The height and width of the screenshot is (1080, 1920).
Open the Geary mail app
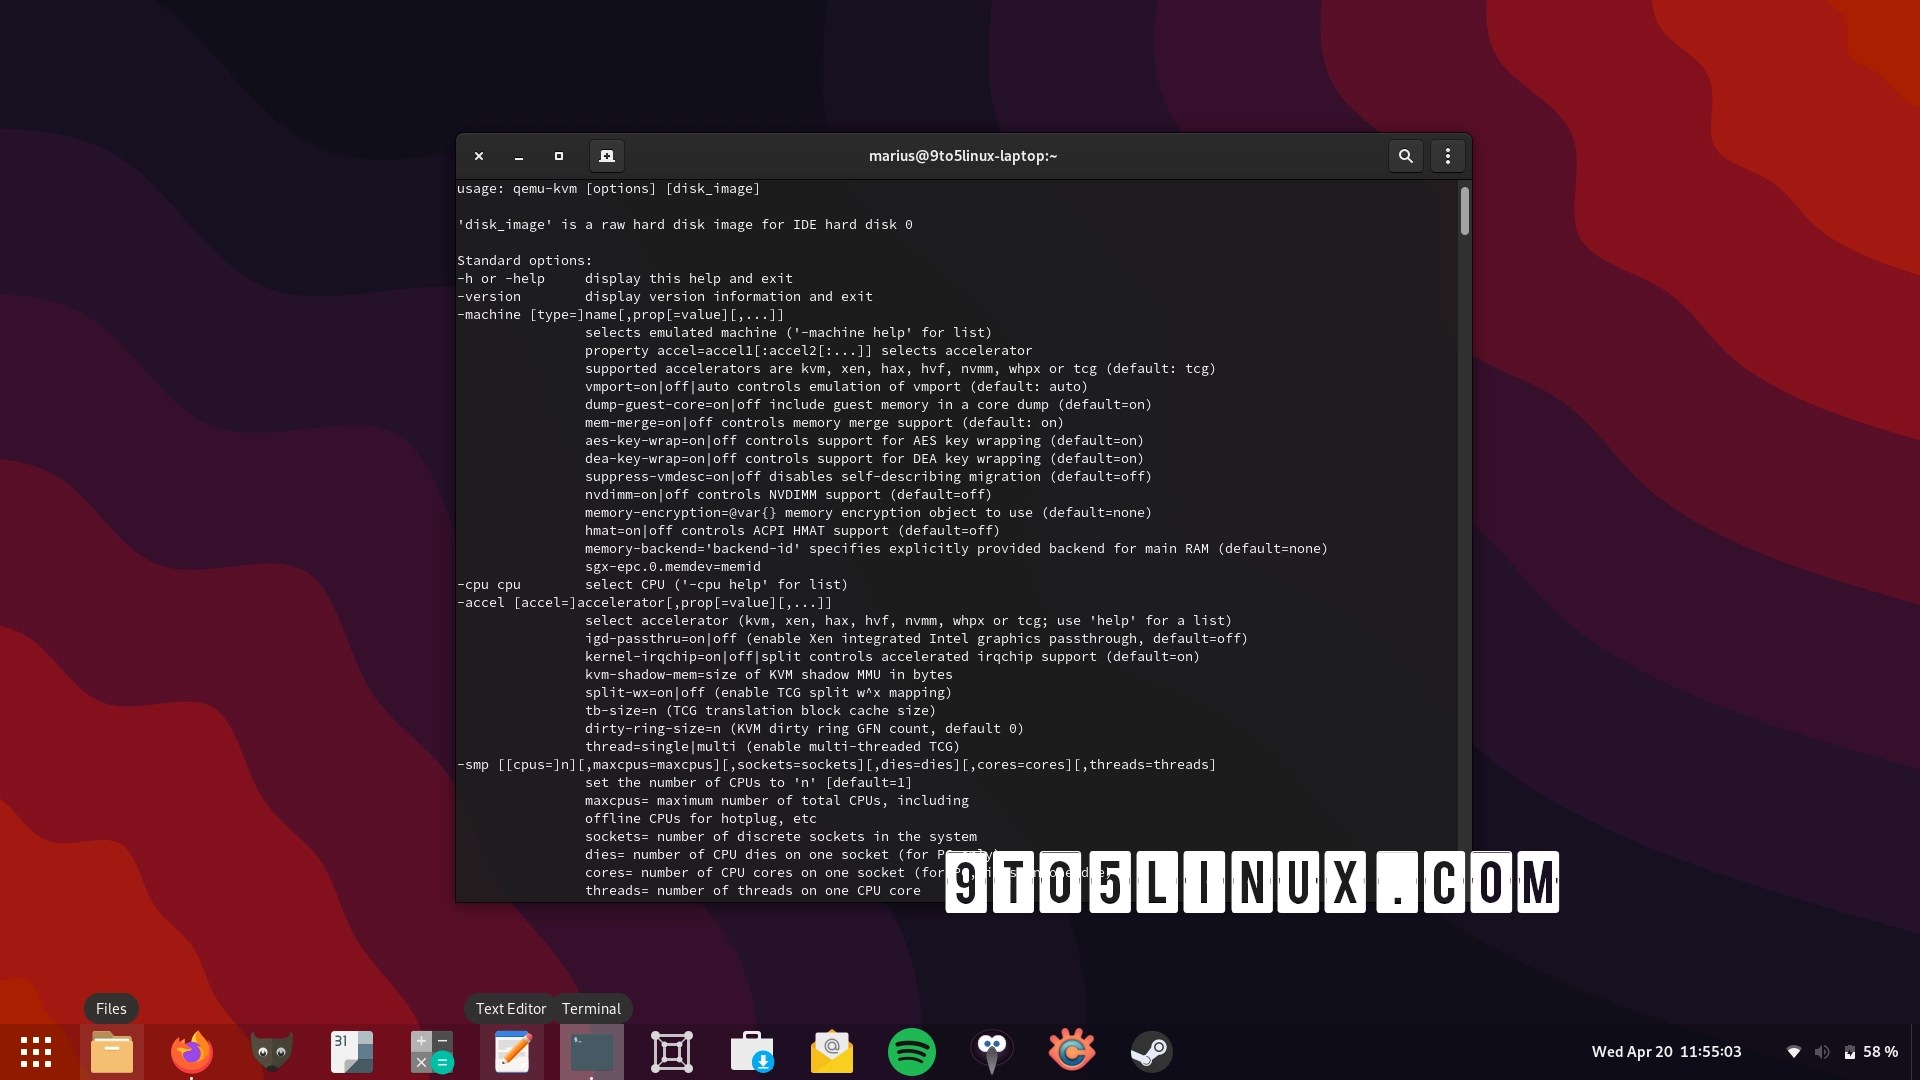coord(831,1052)
